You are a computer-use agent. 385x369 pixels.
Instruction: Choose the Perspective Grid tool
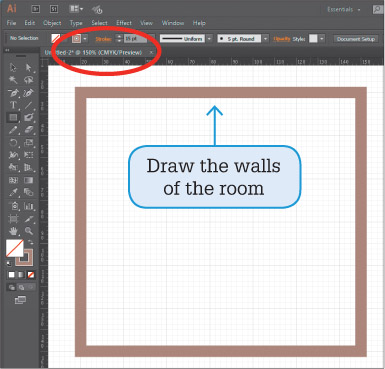tap(29, 167)
